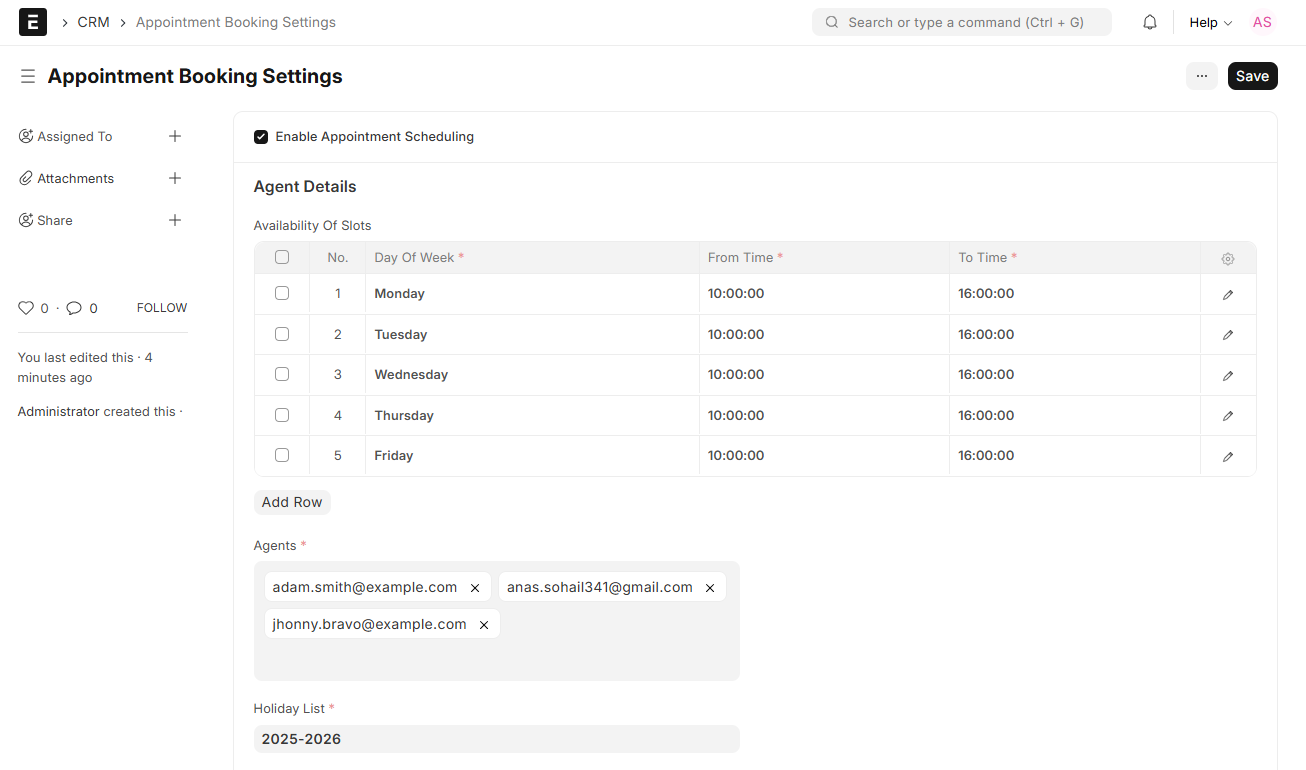This screenshot has width=1306, height=770.
Task: Select the Thursday row checkbox
Action: coord(282,415)
